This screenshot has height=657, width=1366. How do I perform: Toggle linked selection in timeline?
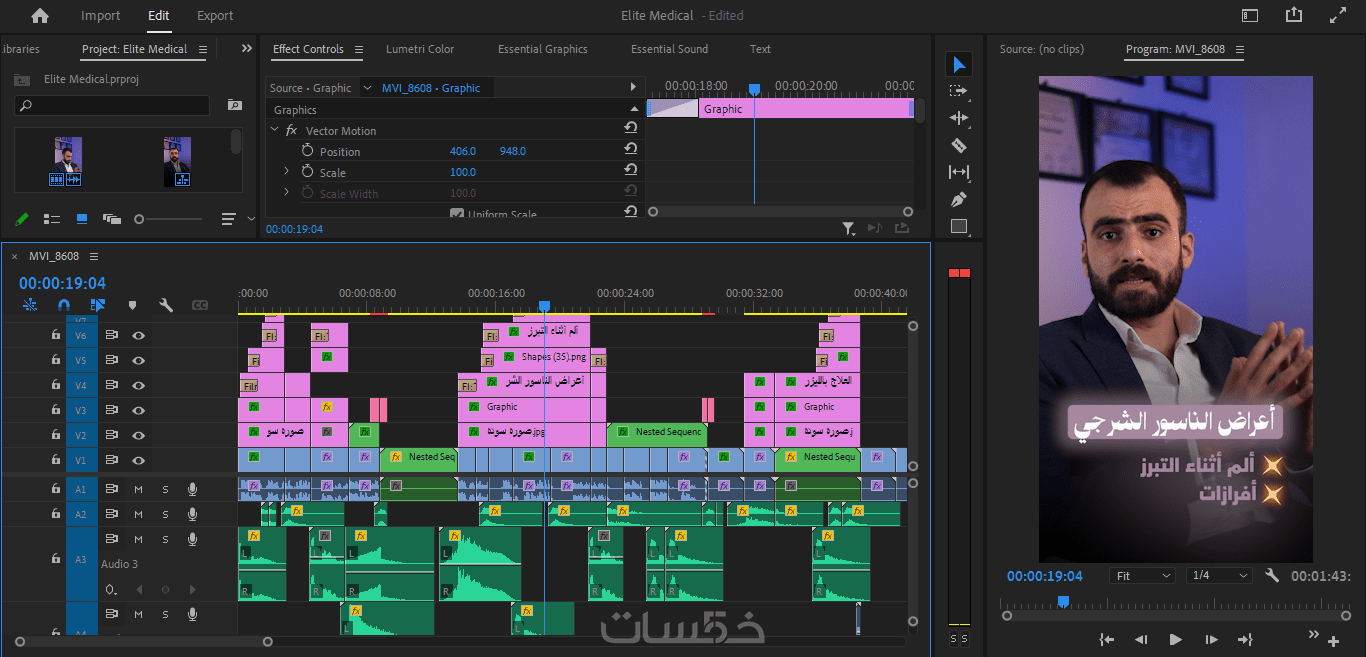pos(98,305)
